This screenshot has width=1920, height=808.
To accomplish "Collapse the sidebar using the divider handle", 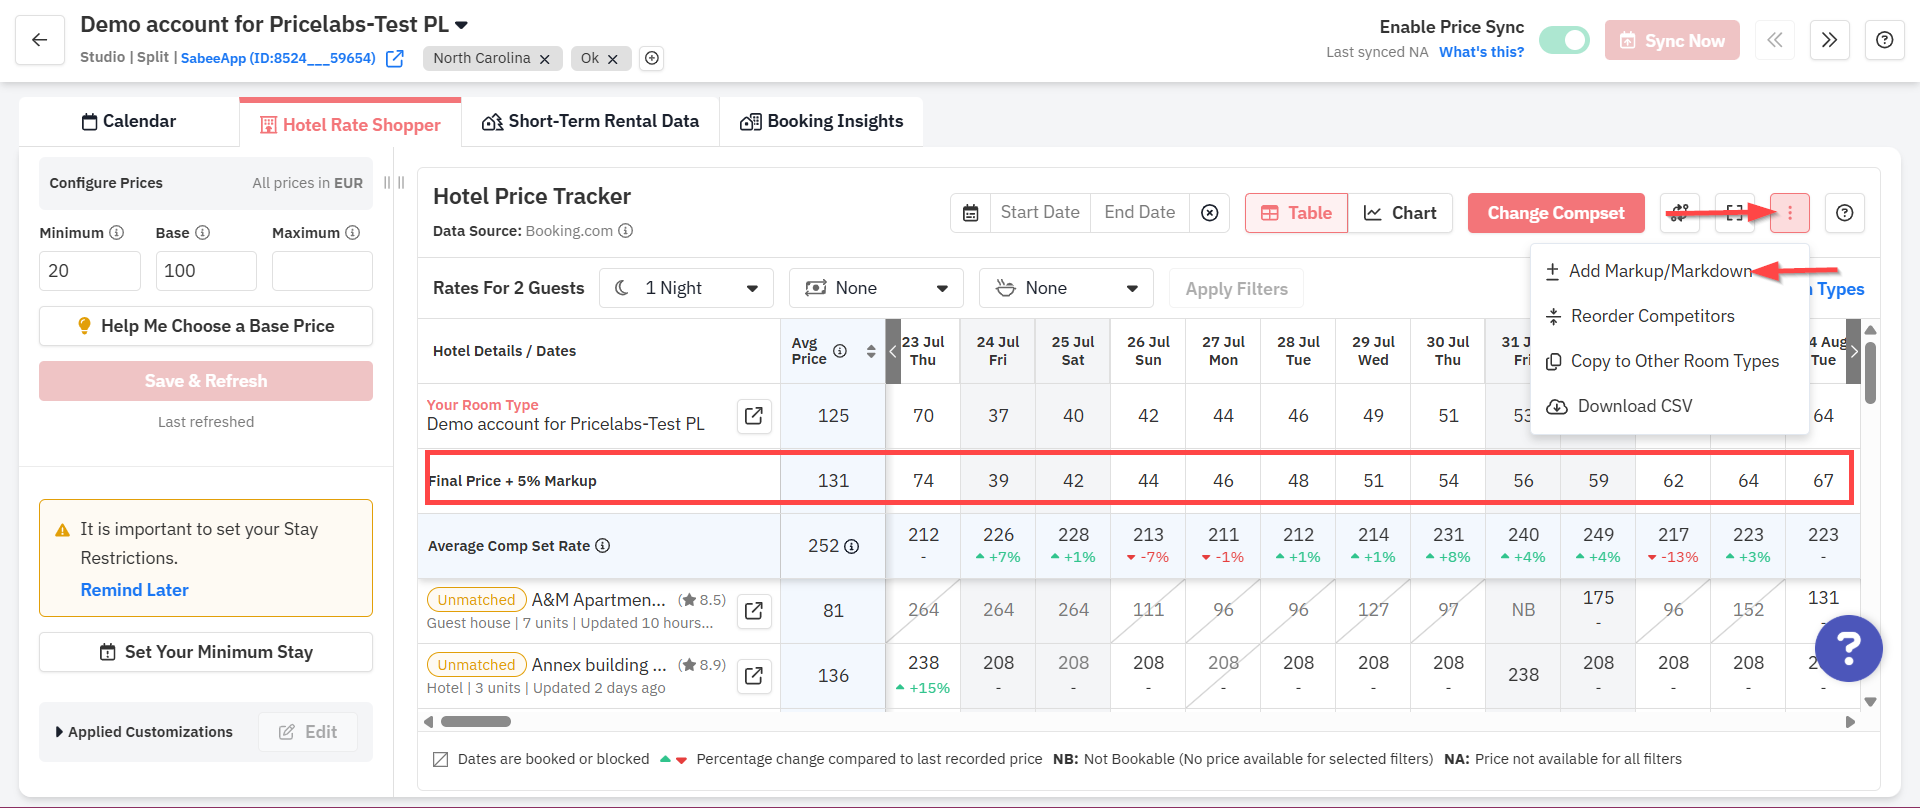I will (394, 183).
